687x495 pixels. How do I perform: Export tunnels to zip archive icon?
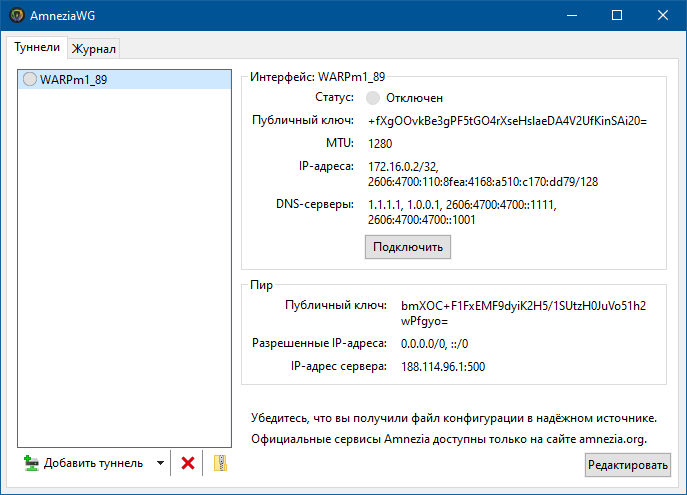click(x=221, y=463)
